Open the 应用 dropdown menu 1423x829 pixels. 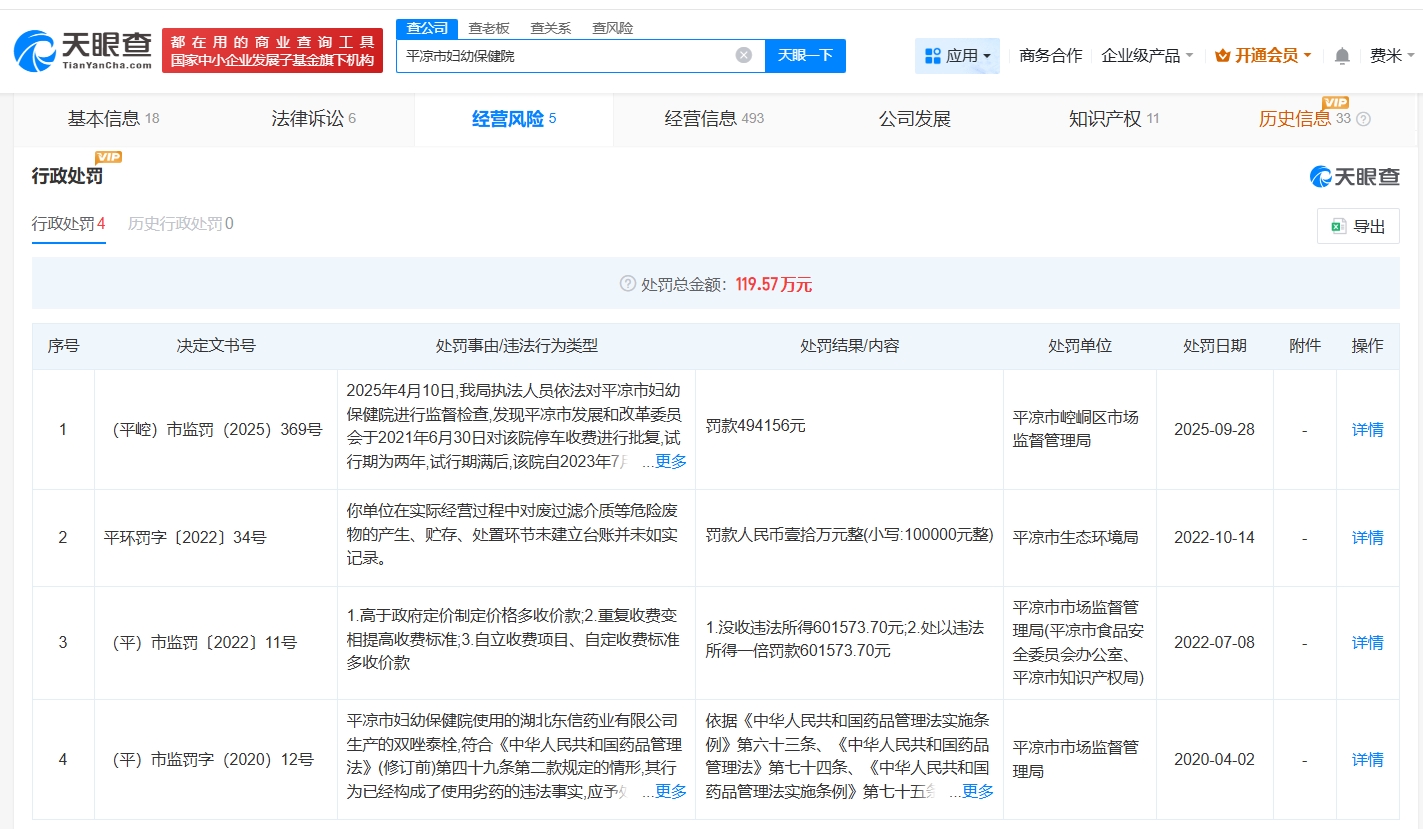click(957, 56)
